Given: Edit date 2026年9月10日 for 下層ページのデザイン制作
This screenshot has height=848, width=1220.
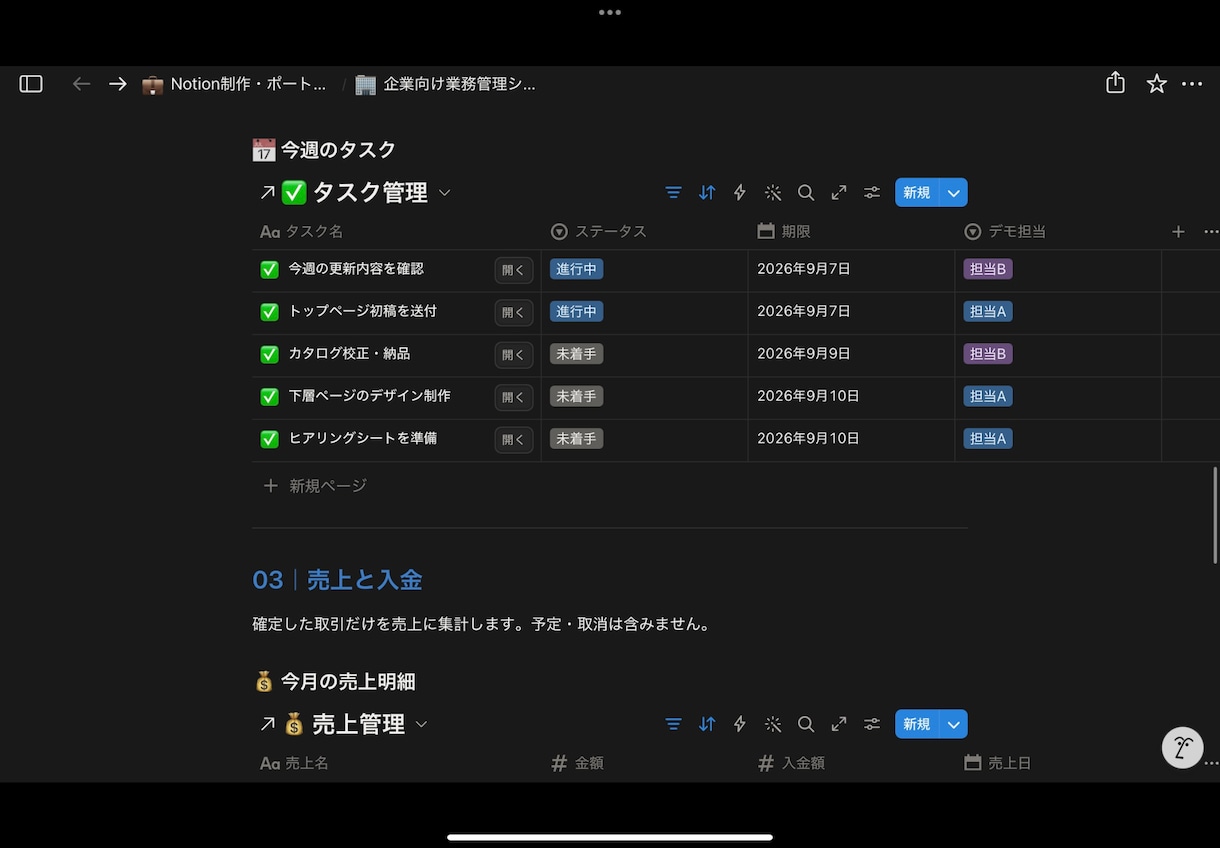Looking at the screenshot, I should pyautogui.click(x=808, y=396).
